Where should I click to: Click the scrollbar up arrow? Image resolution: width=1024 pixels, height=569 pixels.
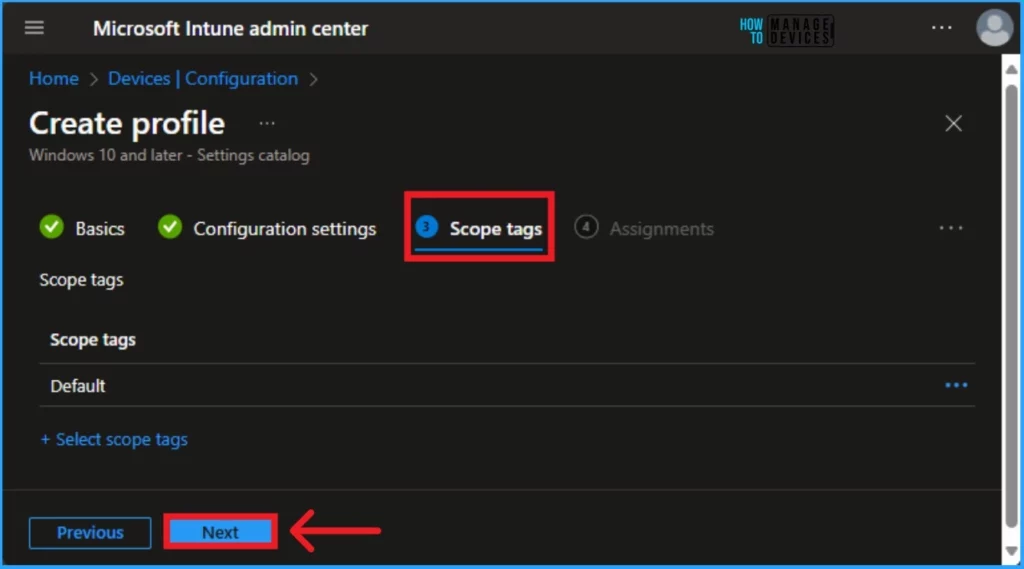1012,69
